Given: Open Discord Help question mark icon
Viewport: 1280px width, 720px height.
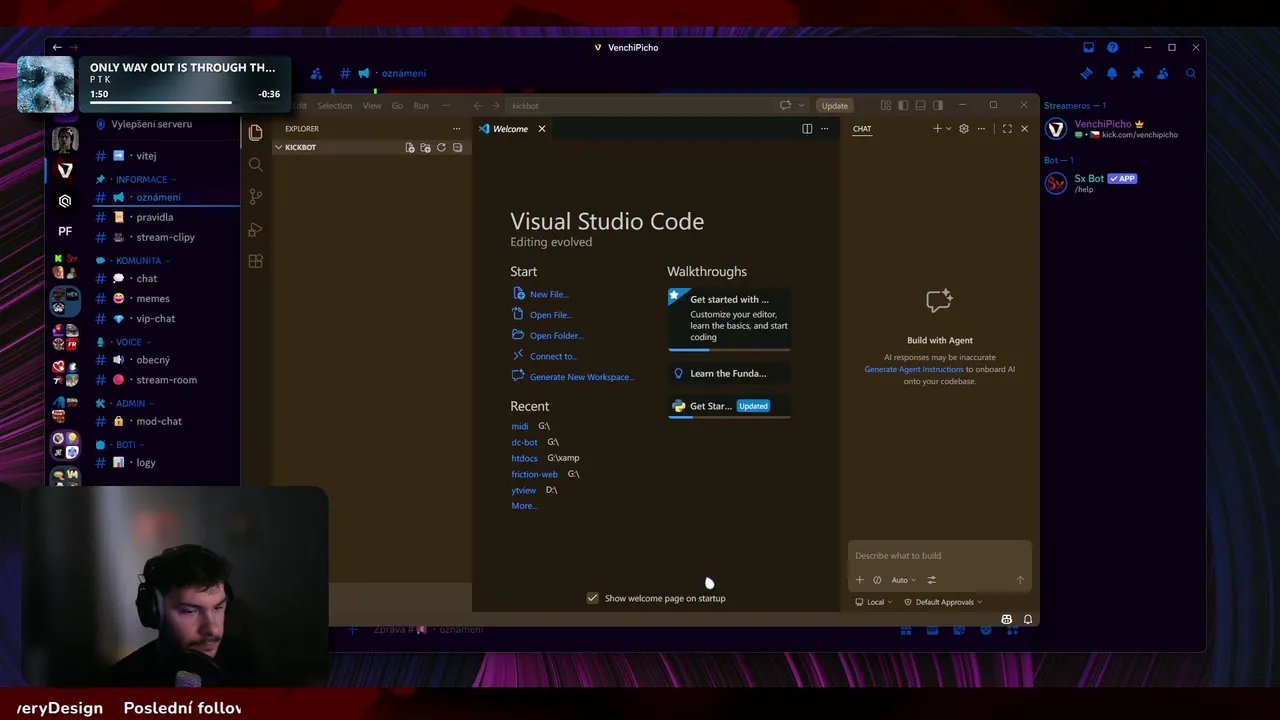Looking at the screenshot, I should 1112,47.
